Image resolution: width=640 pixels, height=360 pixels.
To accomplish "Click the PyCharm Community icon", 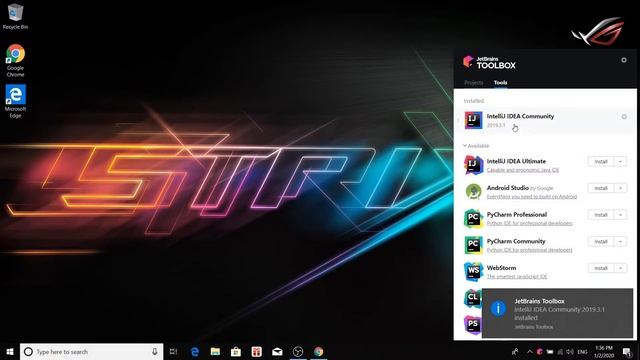I will tap(473, 244).
